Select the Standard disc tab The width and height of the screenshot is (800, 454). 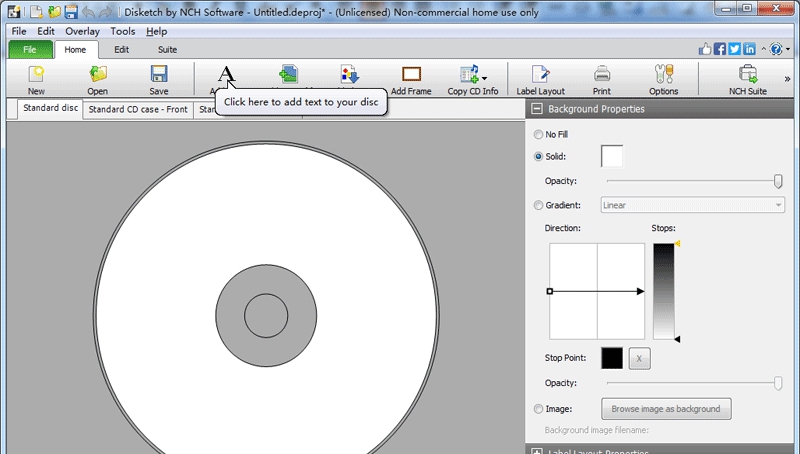pyautogui.click(x=51, y=109)
